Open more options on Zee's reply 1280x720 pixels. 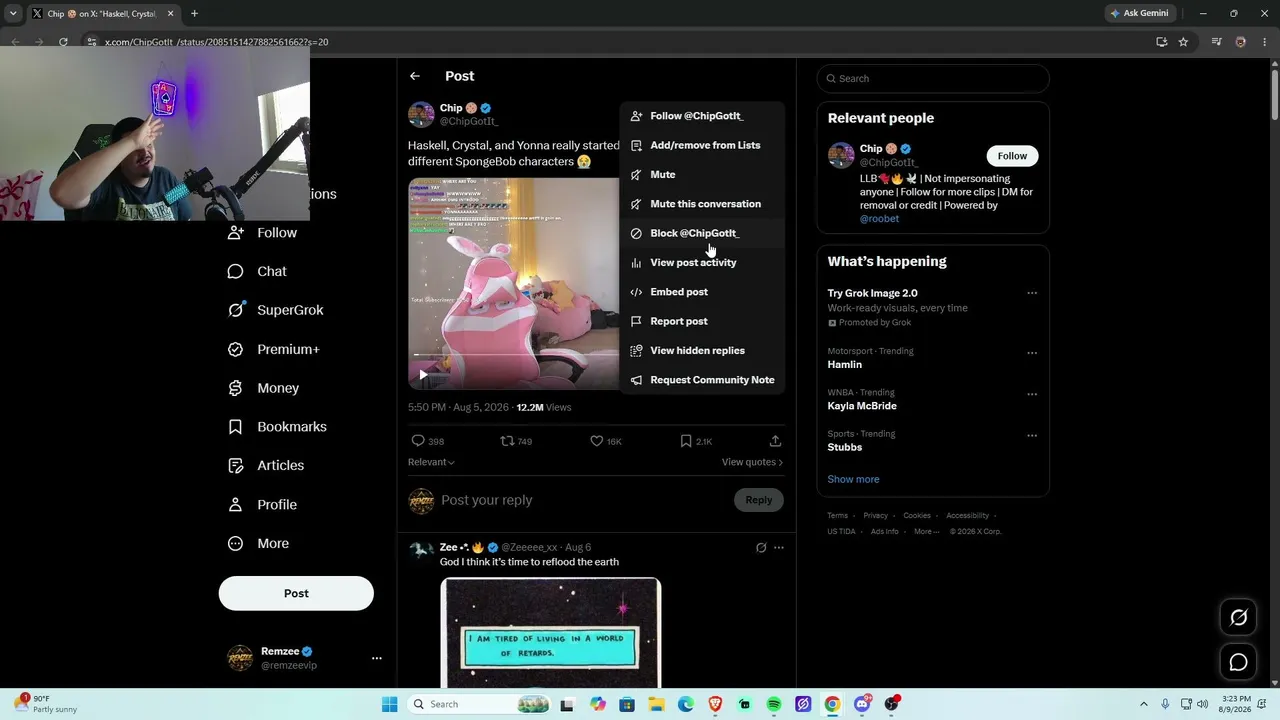coord(779,548)
